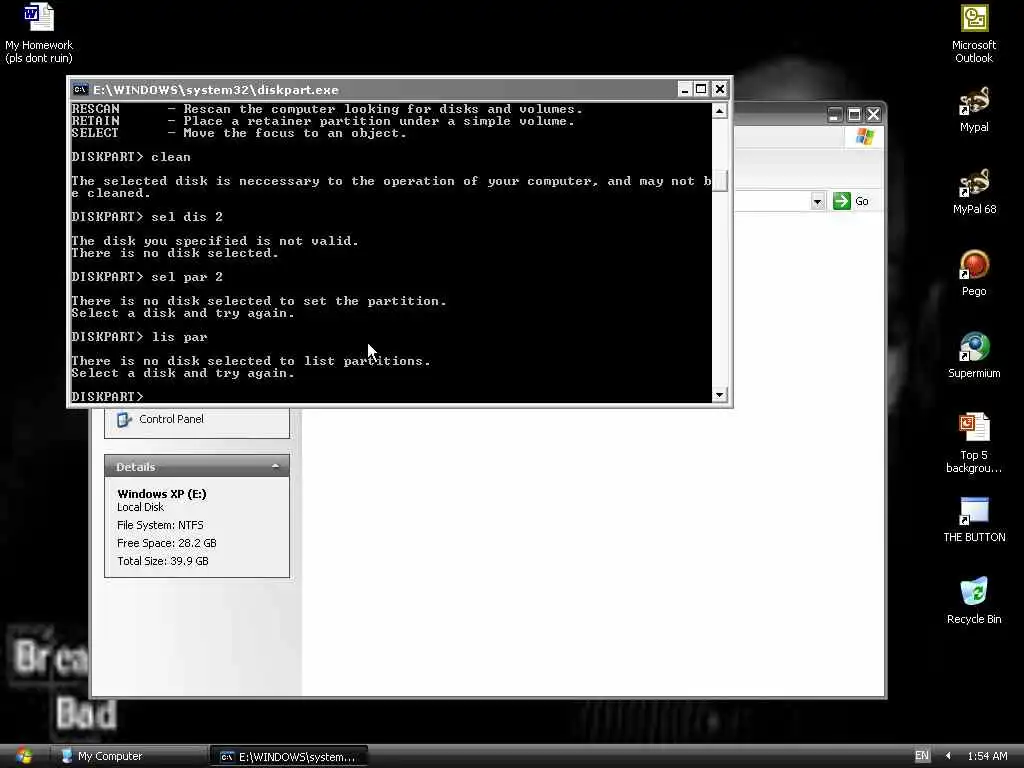Screen dimensions: 1024x768
Task: Switch to My Computer taskbar button
Action: point(129,756)
